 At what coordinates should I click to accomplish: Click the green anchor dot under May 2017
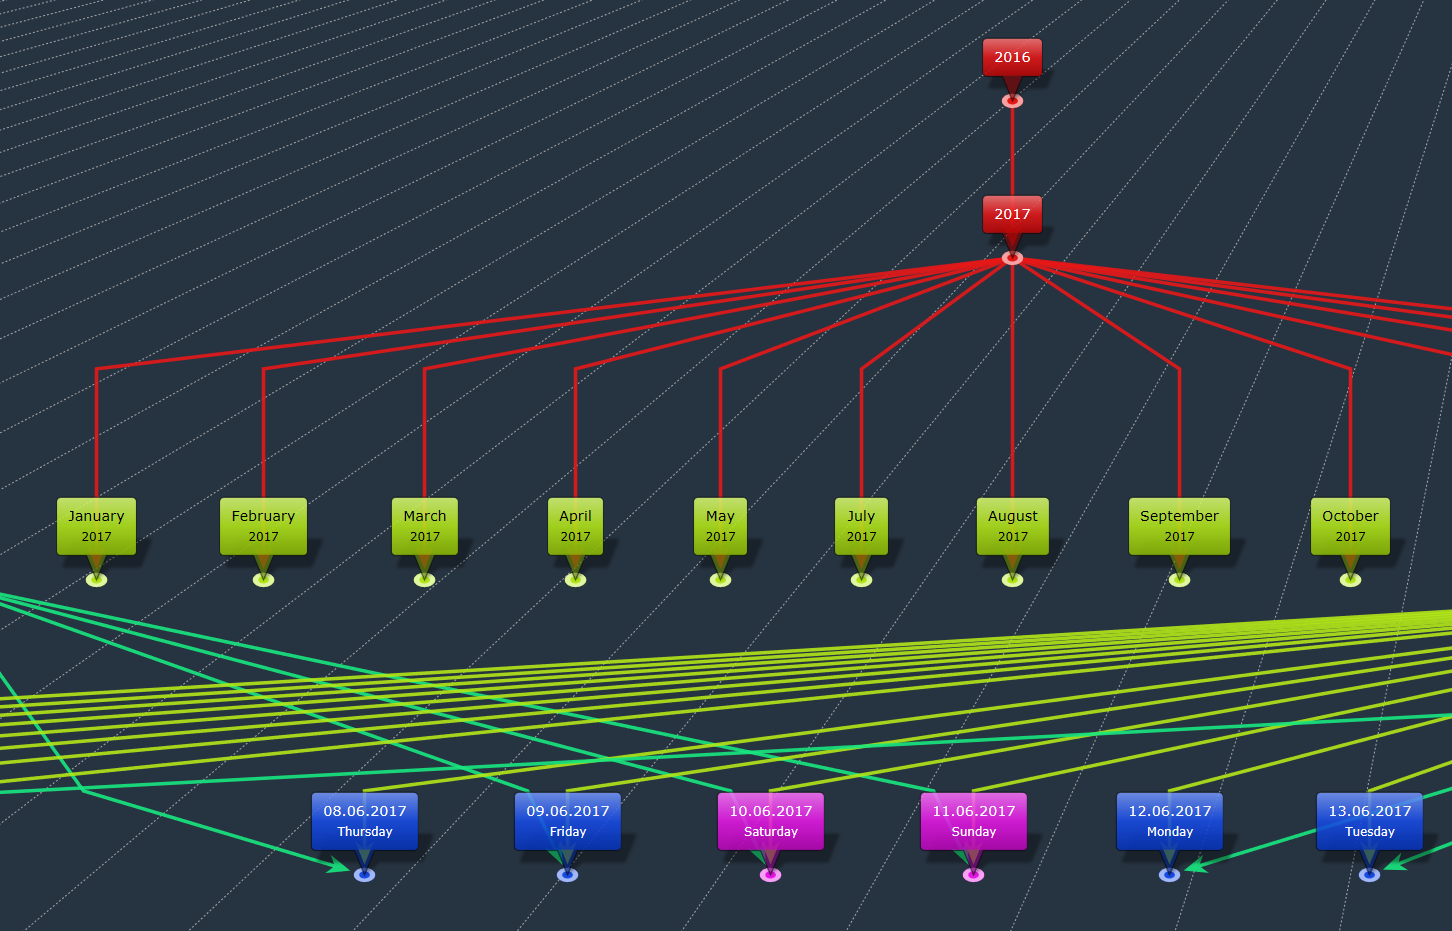720,580
